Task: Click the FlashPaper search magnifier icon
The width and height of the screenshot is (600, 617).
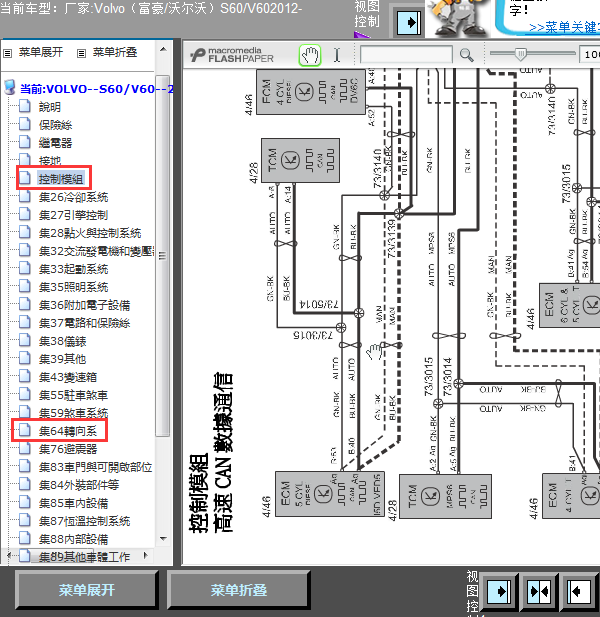Action: [466, 55]
